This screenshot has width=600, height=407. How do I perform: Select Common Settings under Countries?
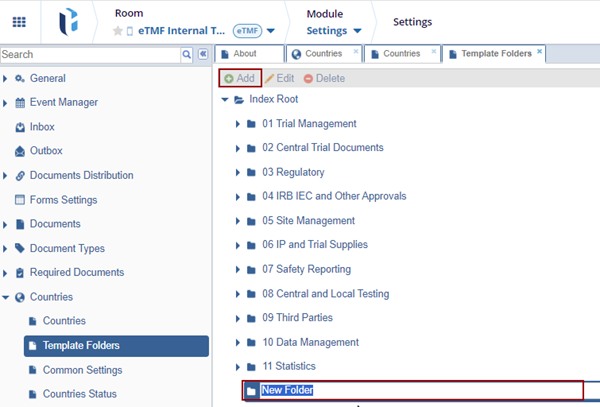click(83, 370)
